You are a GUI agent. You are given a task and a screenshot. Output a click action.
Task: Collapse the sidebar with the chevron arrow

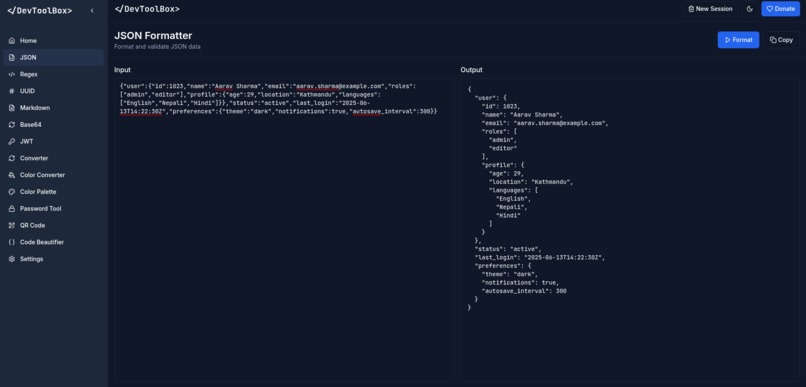click(92, 10)
